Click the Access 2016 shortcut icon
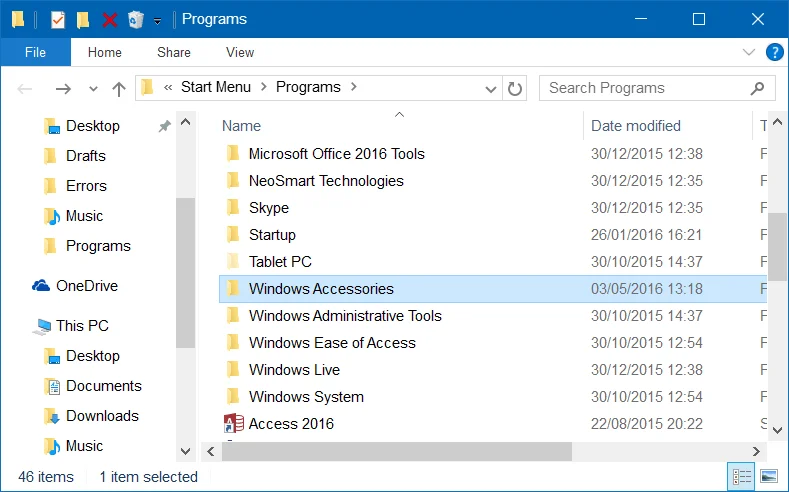Screen dimensions: 789x492 (x=233, y=424)
